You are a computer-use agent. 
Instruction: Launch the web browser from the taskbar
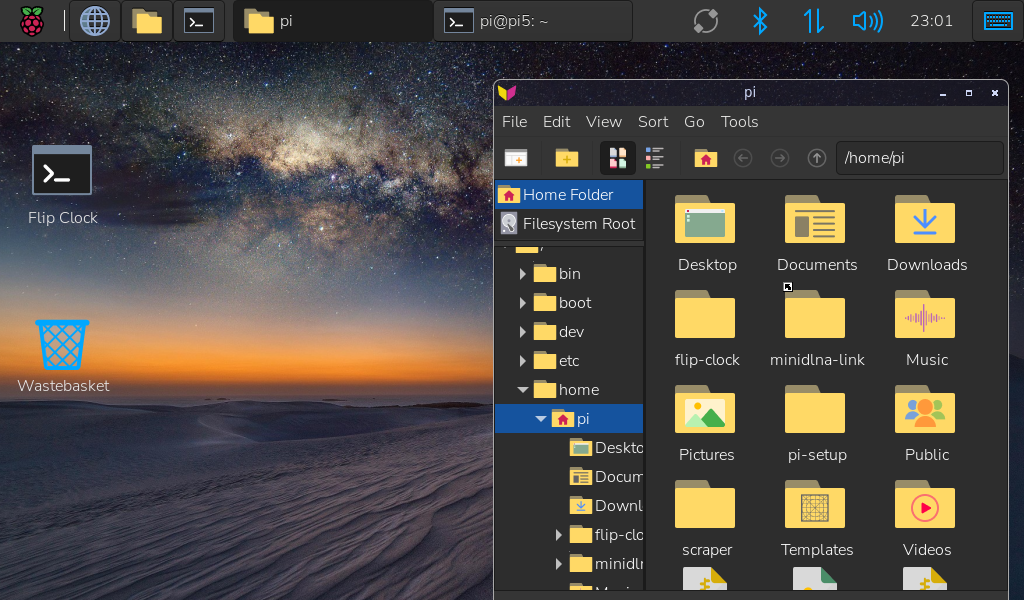tap(95, 22)
